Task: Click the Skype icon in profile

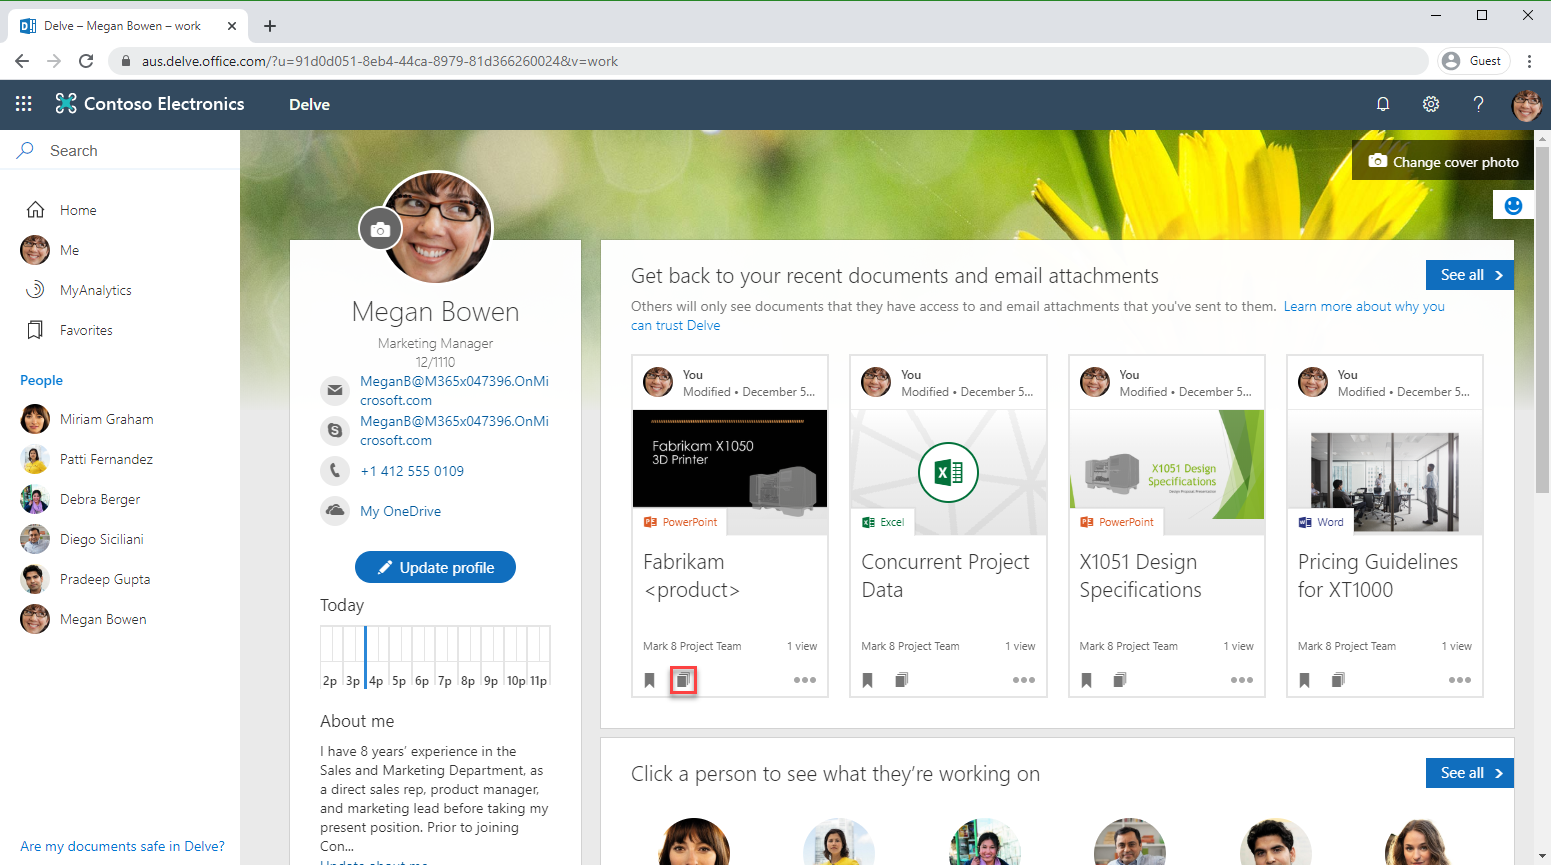Action: click(x=334, y=430)
